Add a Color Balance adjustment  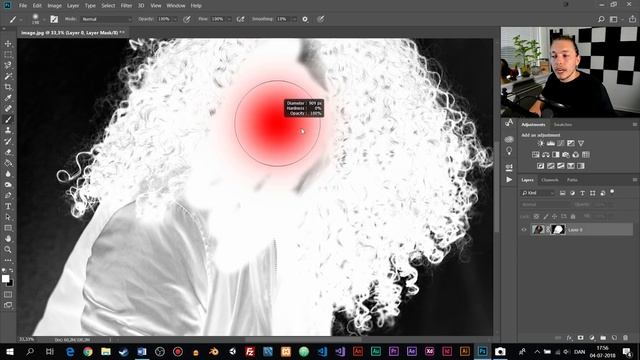(546, 155)
